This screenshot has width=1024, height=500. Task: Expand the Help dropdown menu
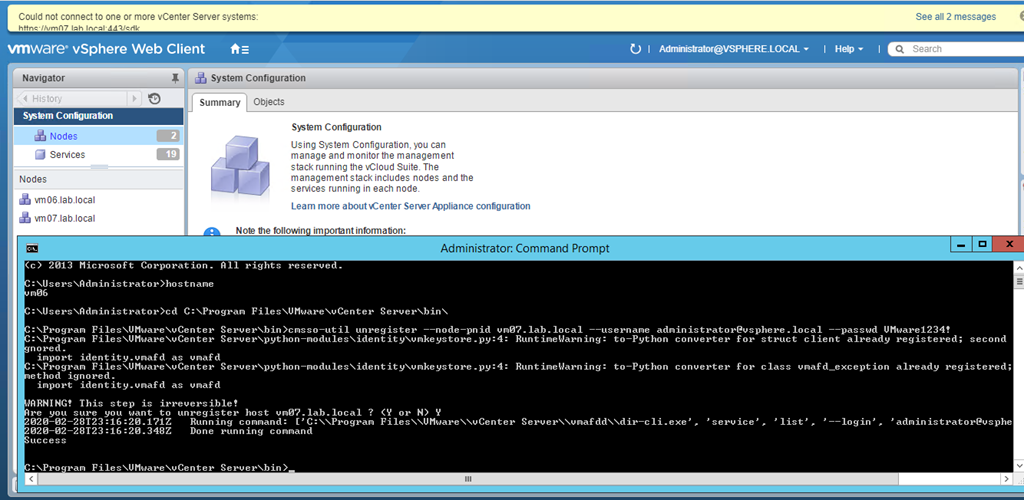[x=849, y=48]
